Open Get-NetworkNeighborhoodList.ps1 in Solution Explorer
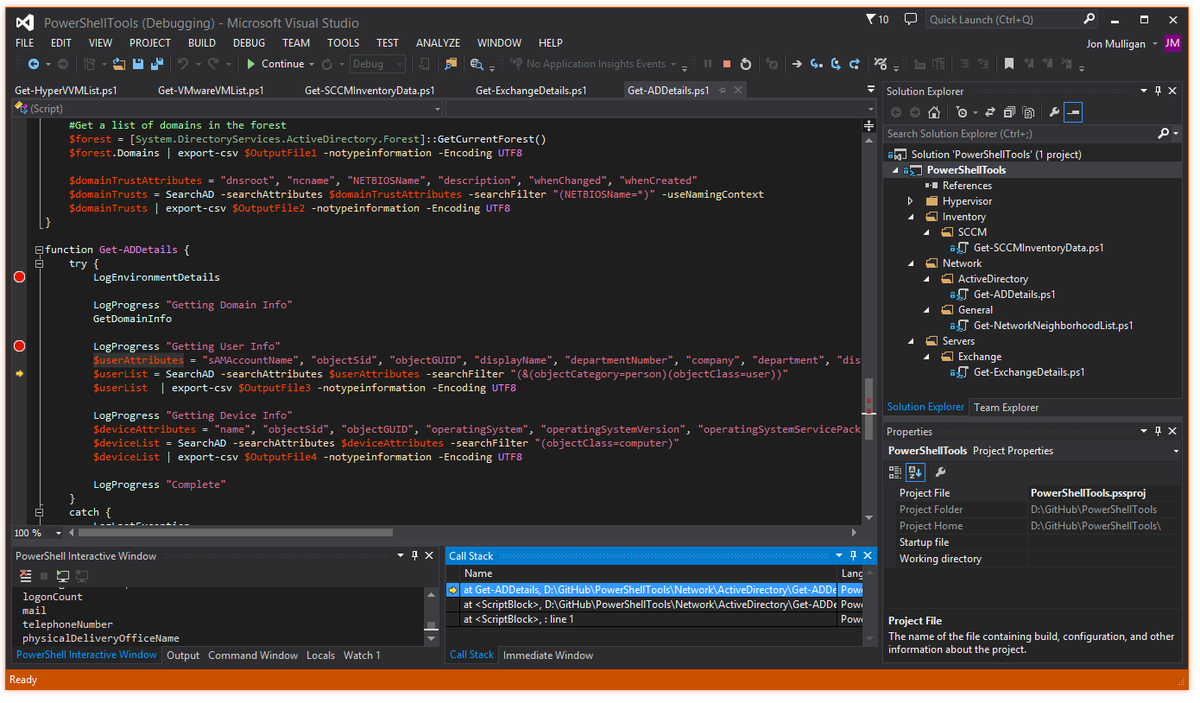 tap(1053, 325)
